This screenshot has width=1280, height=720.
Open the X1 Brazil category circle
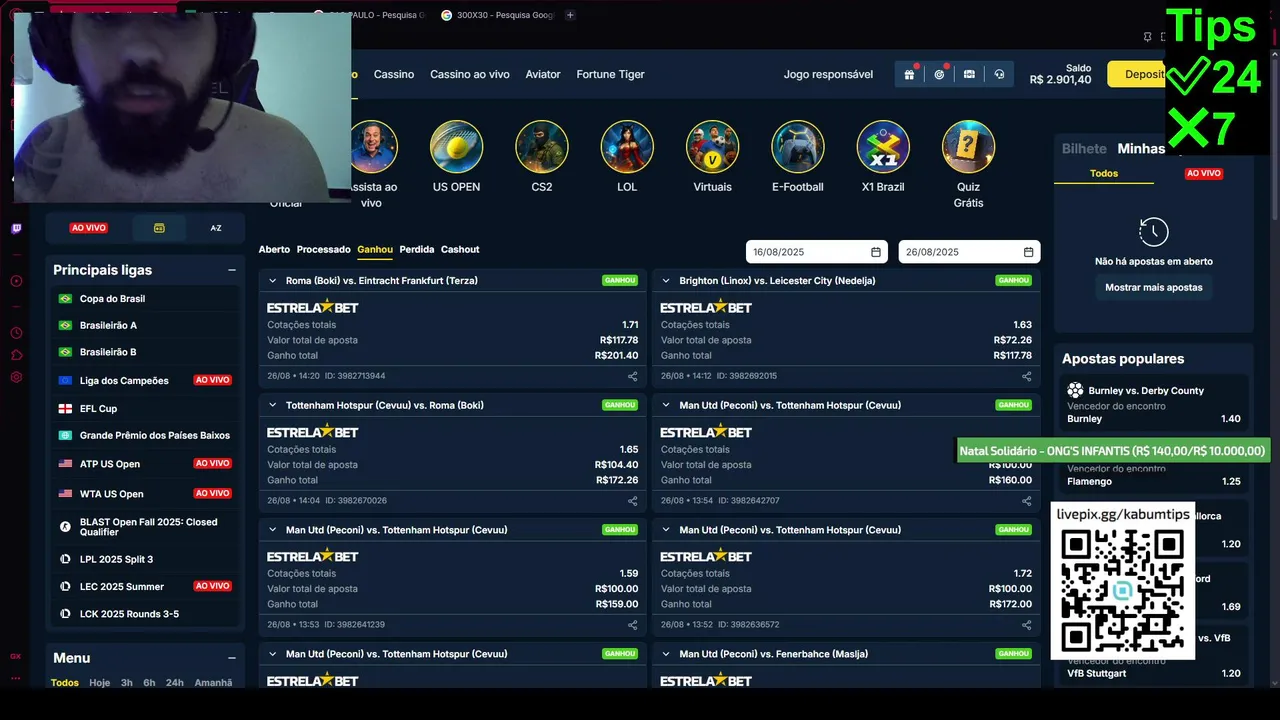[883, 147]
